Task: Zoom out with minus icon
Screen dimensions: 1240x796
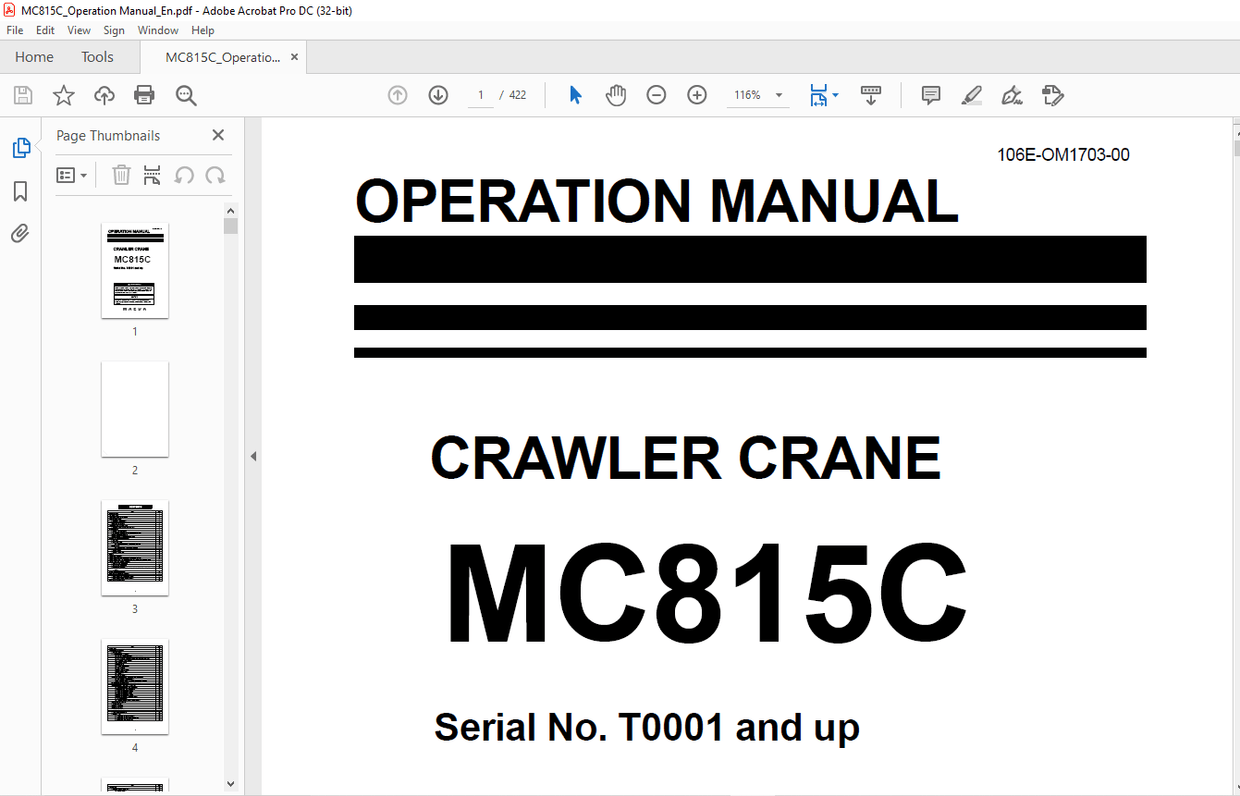Action: click(x=656, y=95)
